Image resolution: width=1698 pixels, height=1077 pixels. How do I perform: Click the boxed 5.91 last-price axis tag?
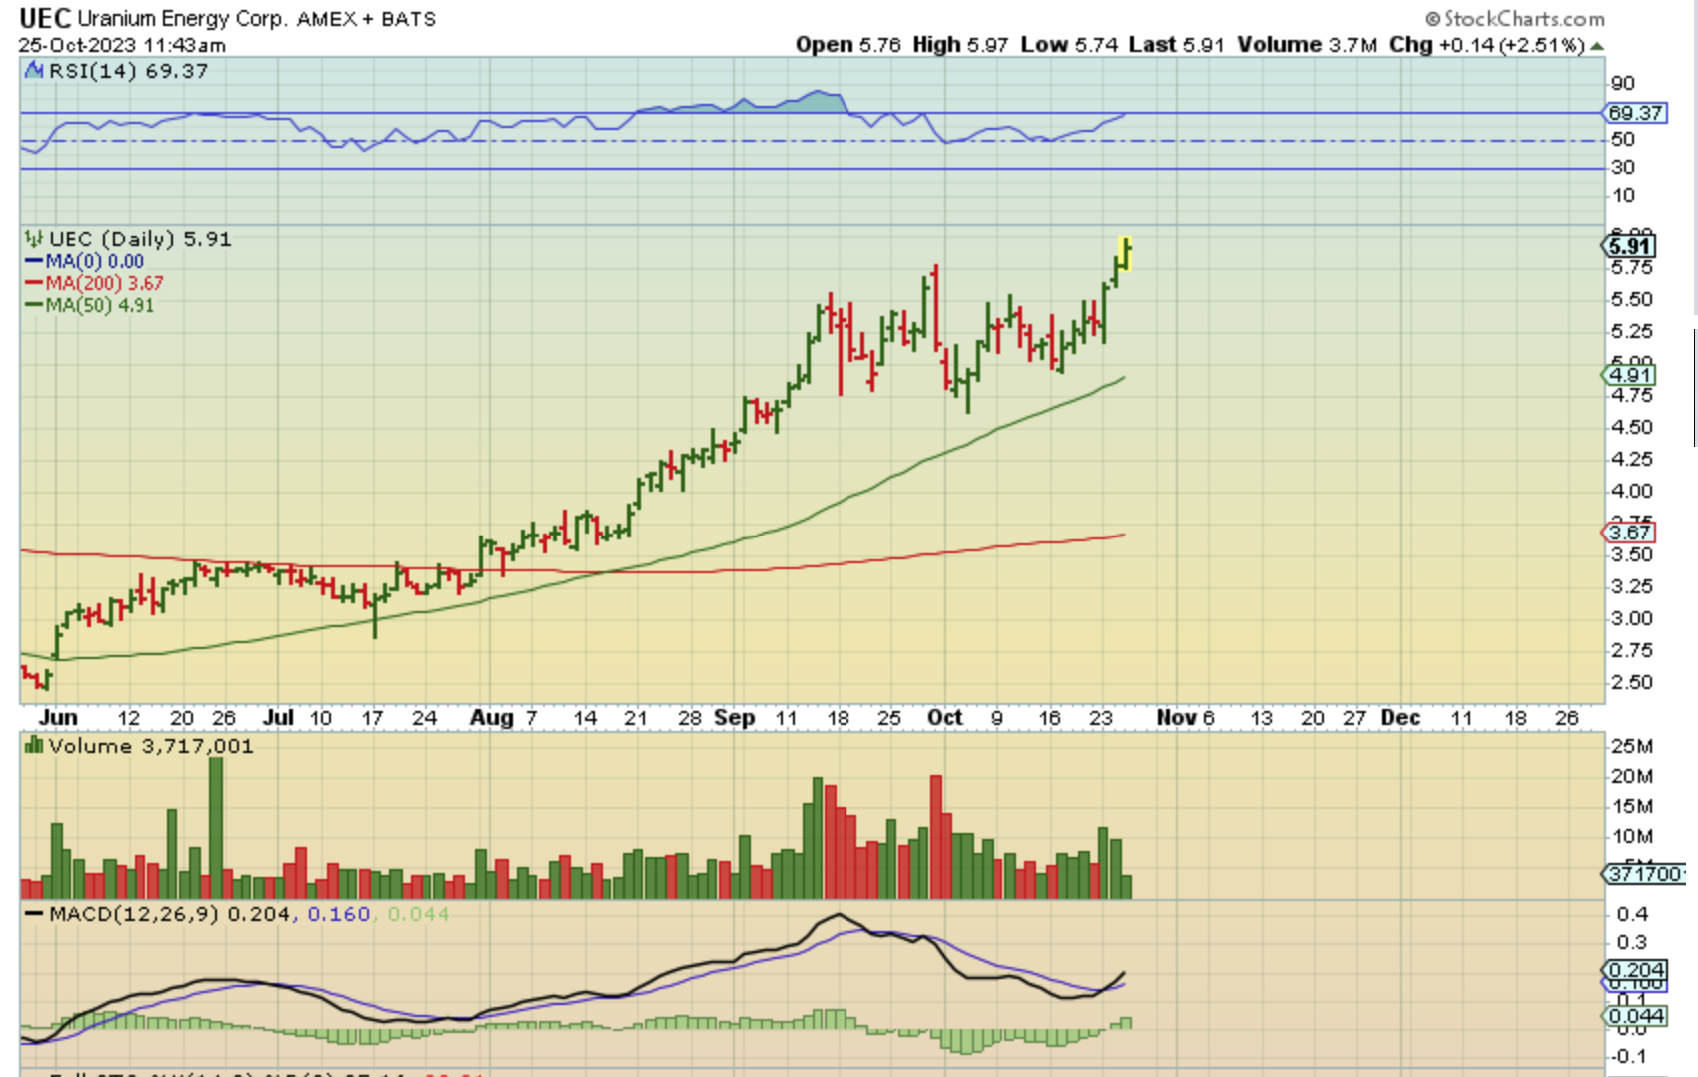pyautogui.click(x=1630, y=246)
